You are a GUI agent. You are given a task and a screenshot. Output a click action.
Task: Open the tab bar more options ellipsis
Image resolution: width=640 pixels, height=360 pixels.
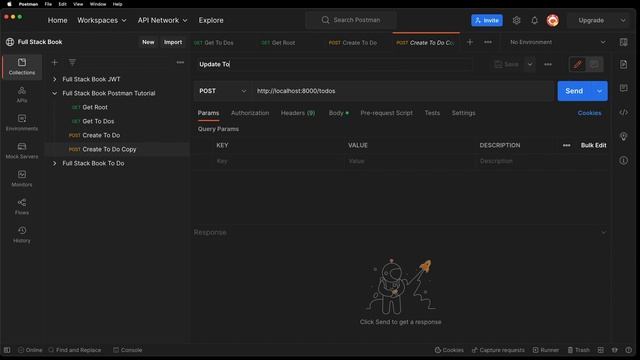(x=488, y=42)
